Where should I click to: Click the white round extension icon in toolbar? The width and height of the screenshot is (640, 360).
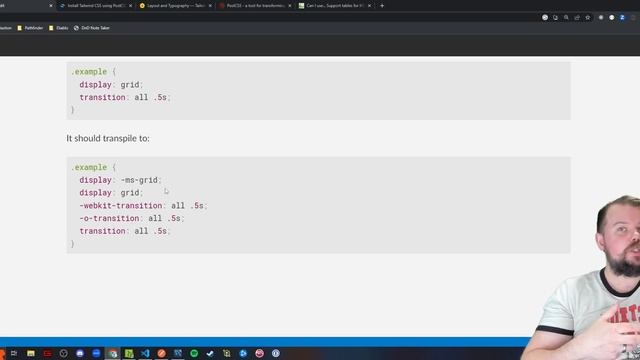(611, 18)
